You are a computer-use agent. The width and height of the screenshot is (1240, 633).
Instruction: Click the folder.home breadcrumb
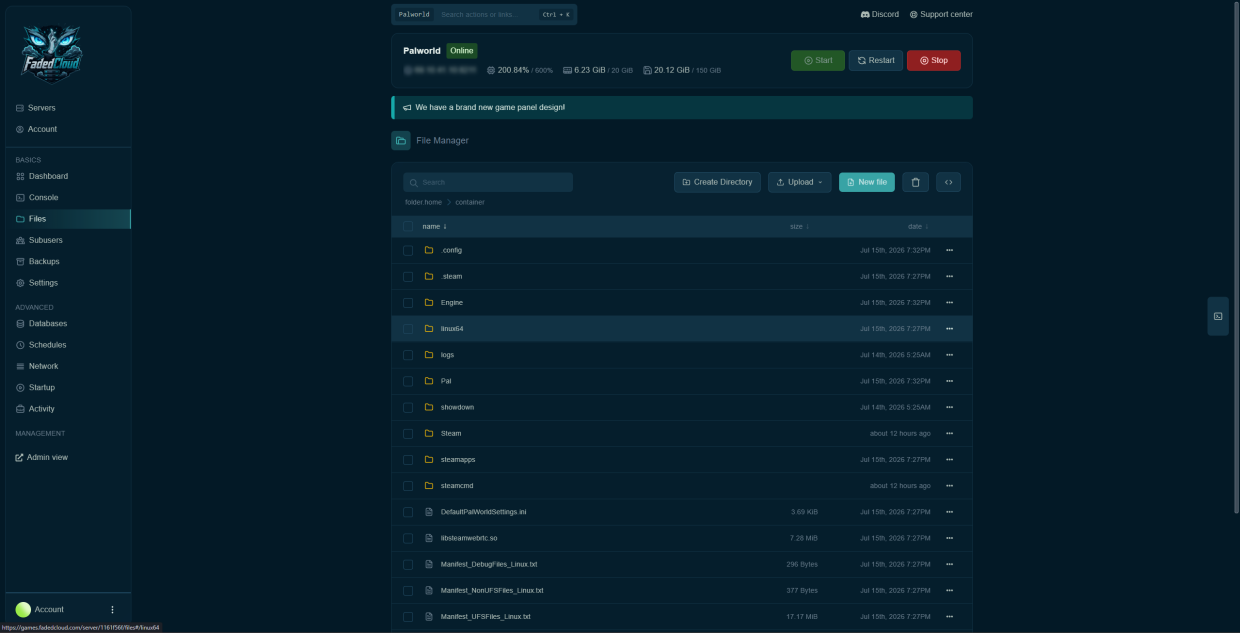click(423, 202)
